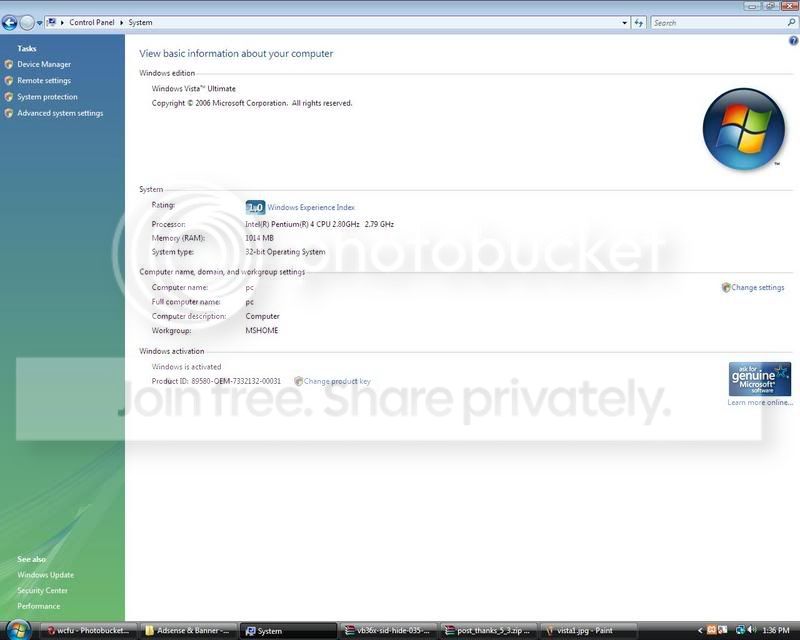Expand the arrow after Control Panel breadcrumb
Image resolution: width=800 pixels, height=640 pixels.
(121, 22)
